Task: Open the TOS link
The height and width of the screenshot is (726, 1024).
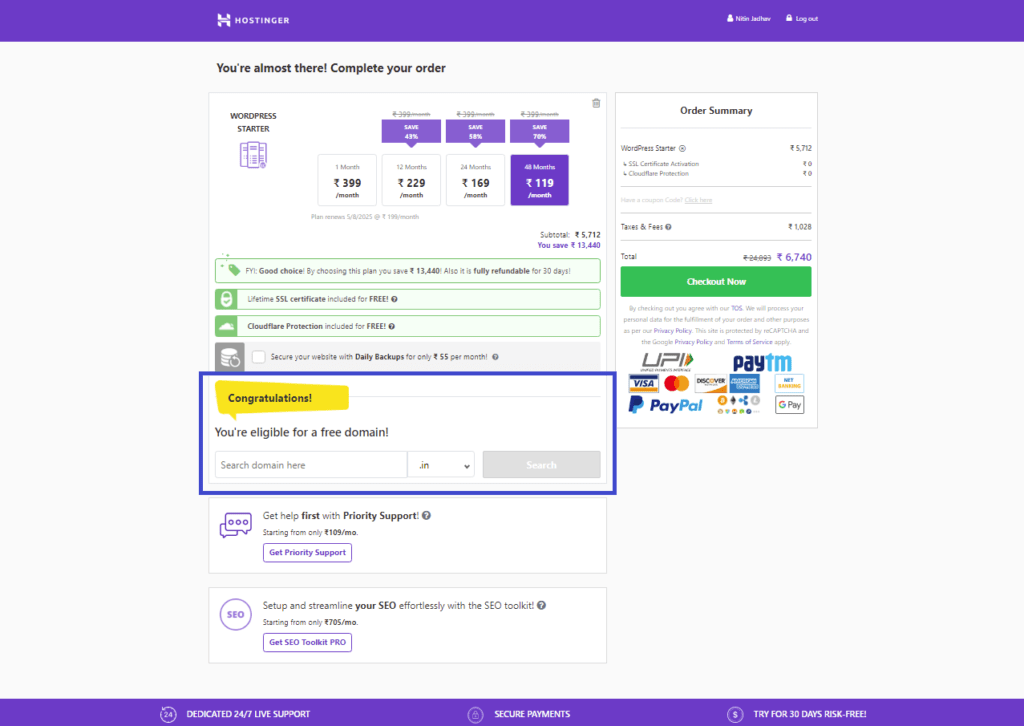Action: (737, 308)
